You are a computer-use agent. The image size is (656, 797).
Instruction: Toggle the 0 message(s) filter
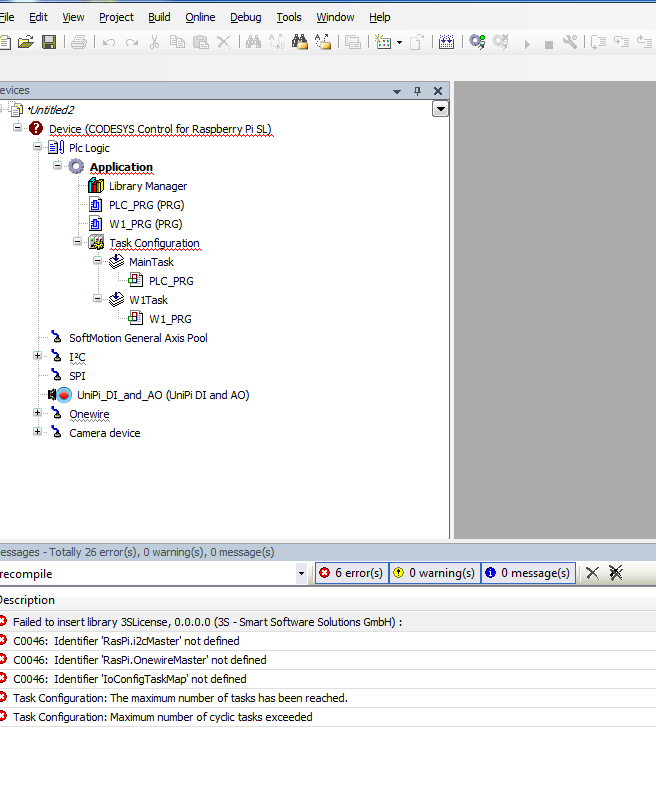527,573
